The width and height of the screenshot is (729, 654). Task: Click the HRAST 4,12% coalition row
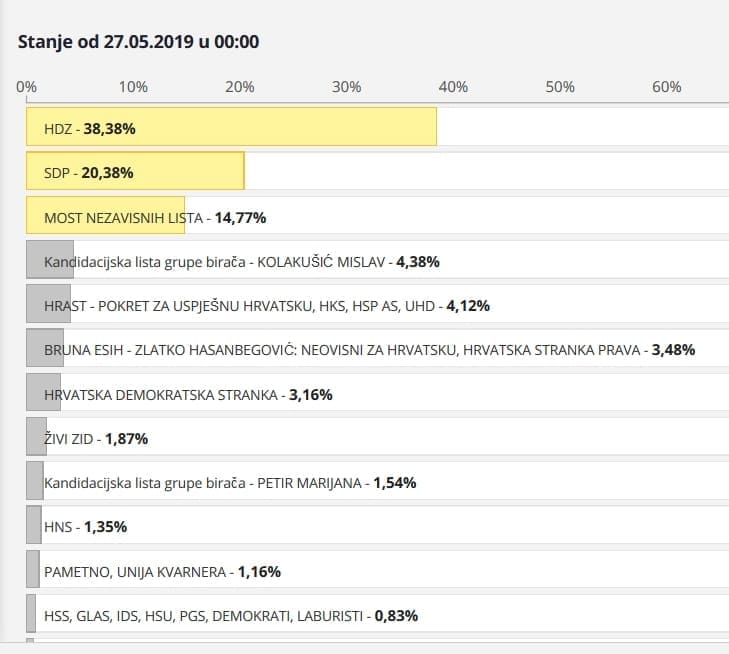click(266, 305)
